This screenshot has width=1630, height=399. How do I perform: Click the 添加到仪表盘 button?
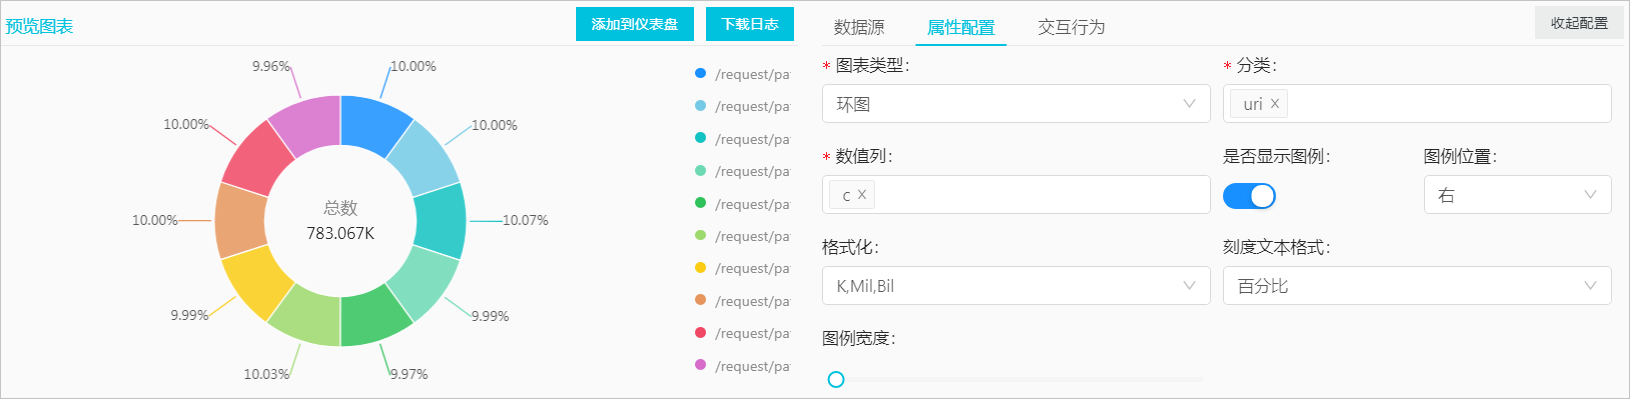(x=635, y=24)
